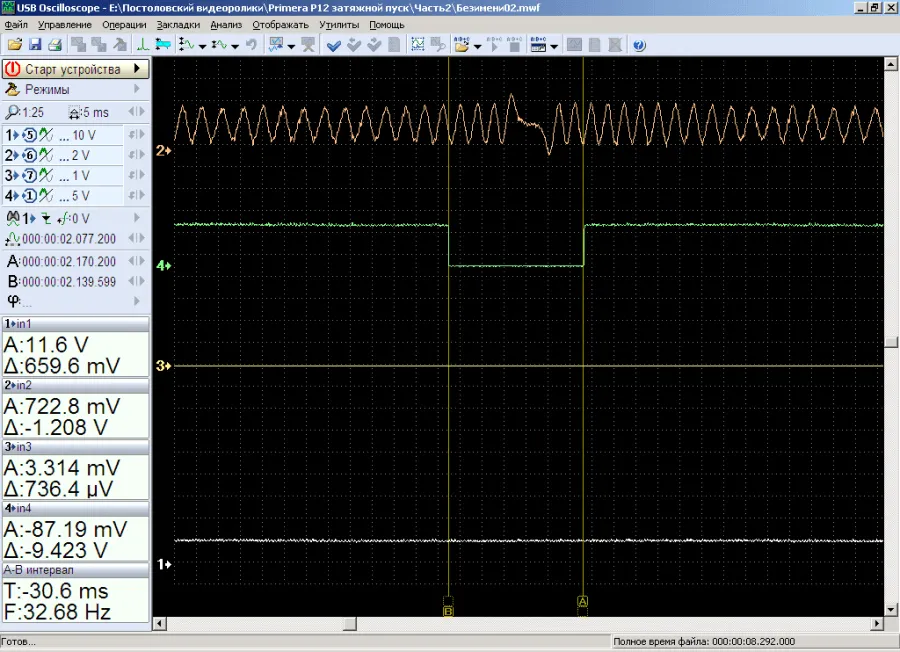
Task: Open the Отображать menu
Action: click(x=281, y=25)
